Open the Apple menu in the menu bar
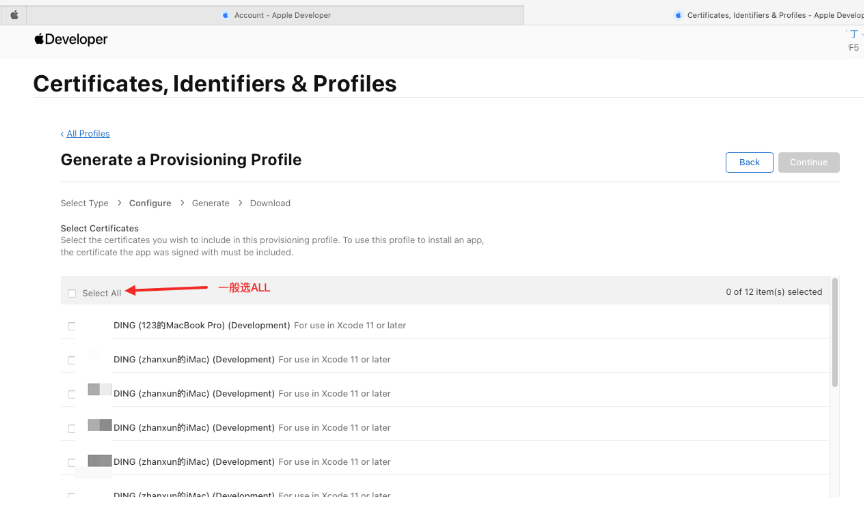The height and width of the screenshot is (515, 864). 14,15
